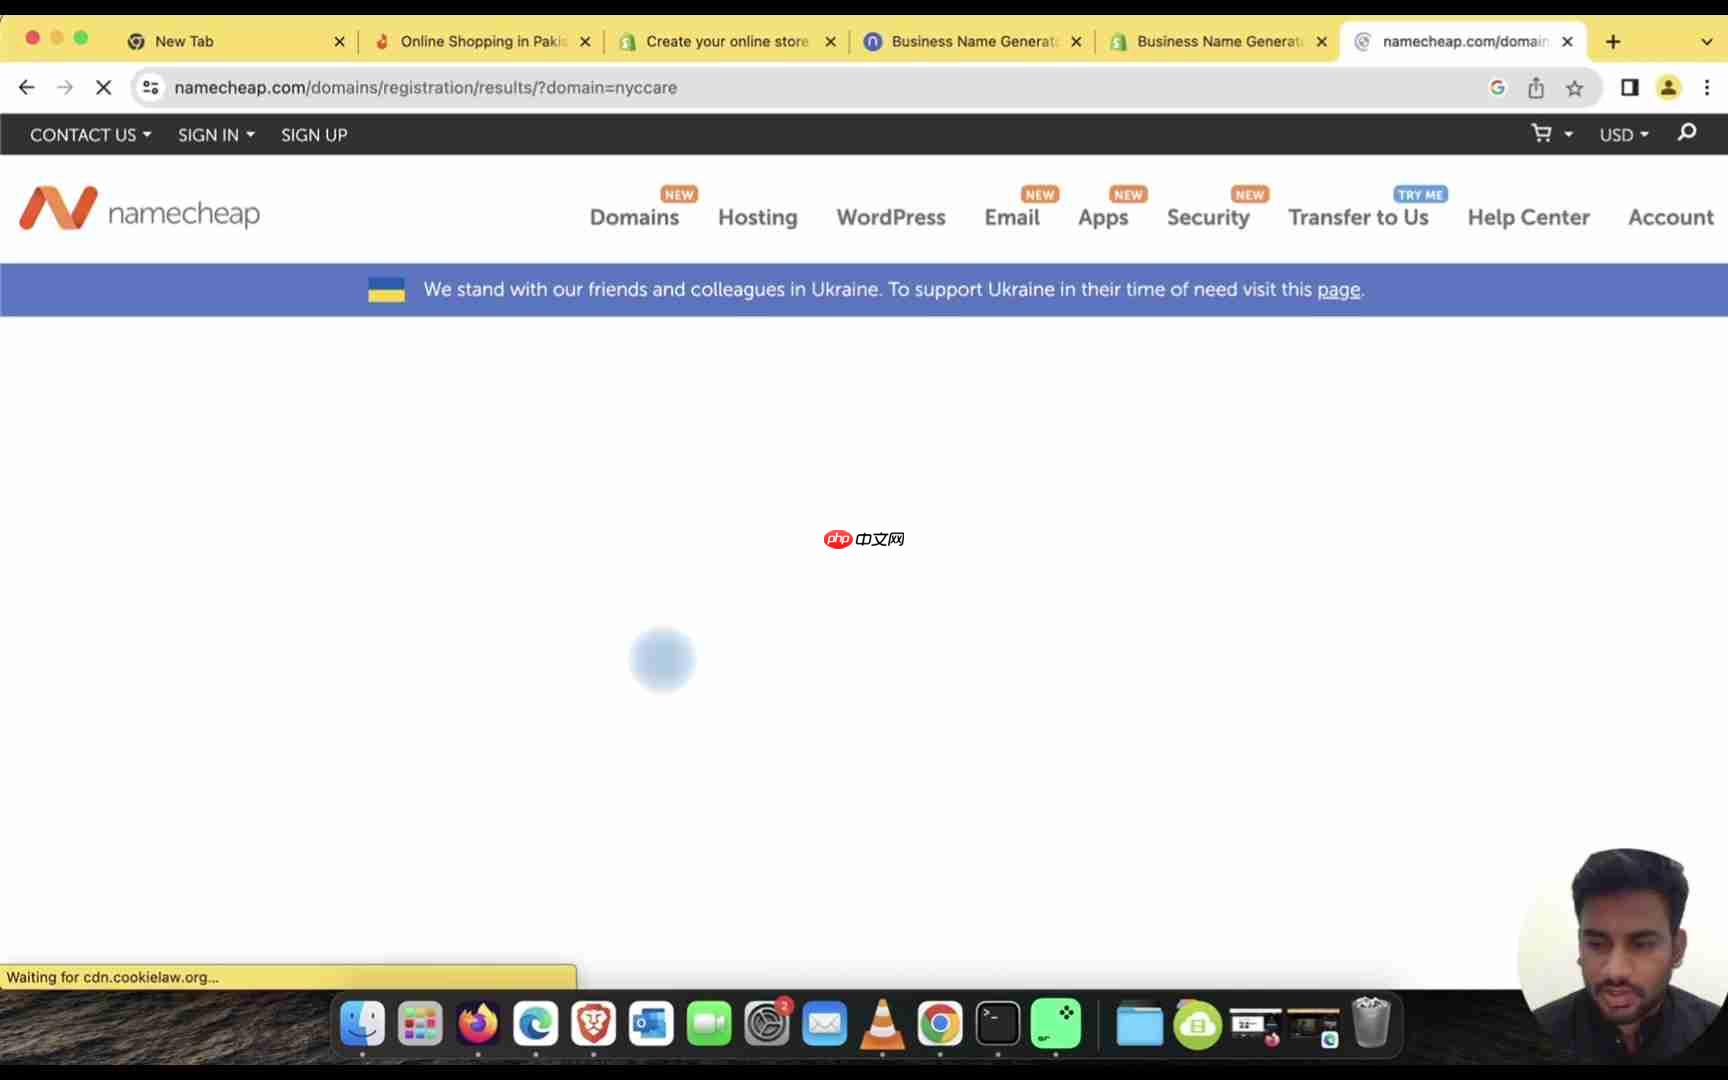
Task: Open the shopping cart icon
Action: pyautogui.click(x=1542, y=134)
